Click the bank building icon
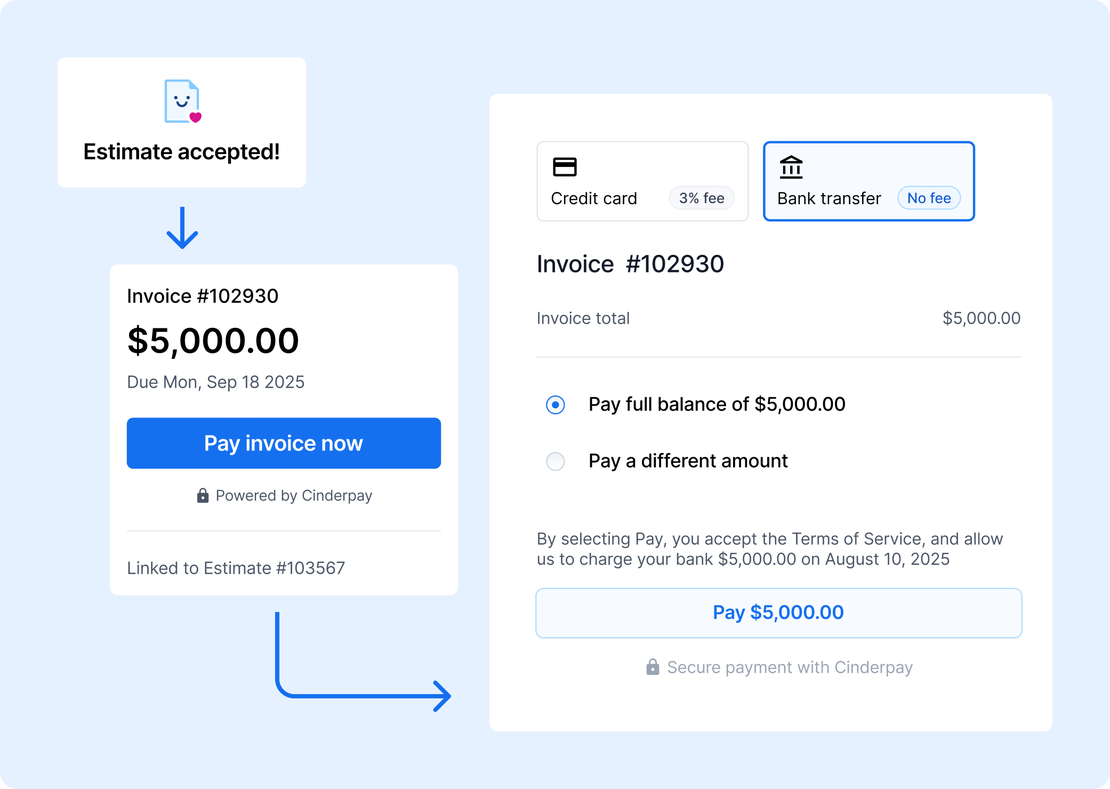This screenshot has width=1110, height=789. [x=791, y=167]
